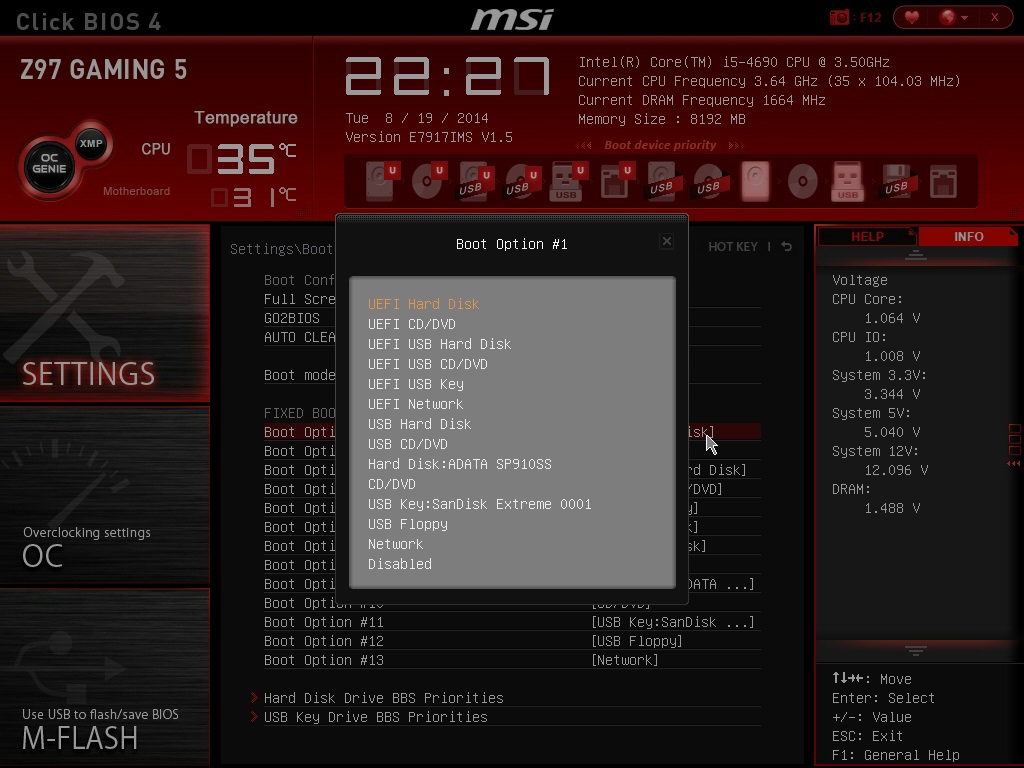This screenshot has width=1024, height=768.
Task: Click the GO2BIOS setting row
Action: click(x=292, y=318)
